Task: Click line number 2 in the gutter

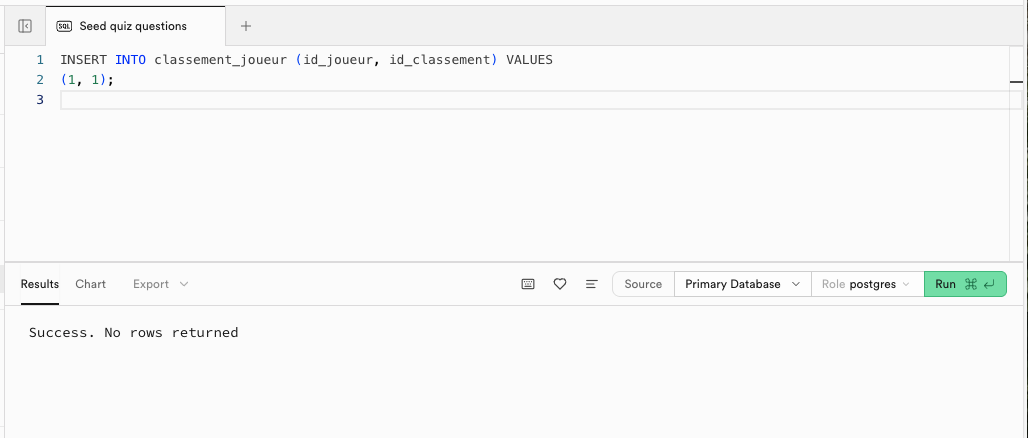Action: [39, 80]
